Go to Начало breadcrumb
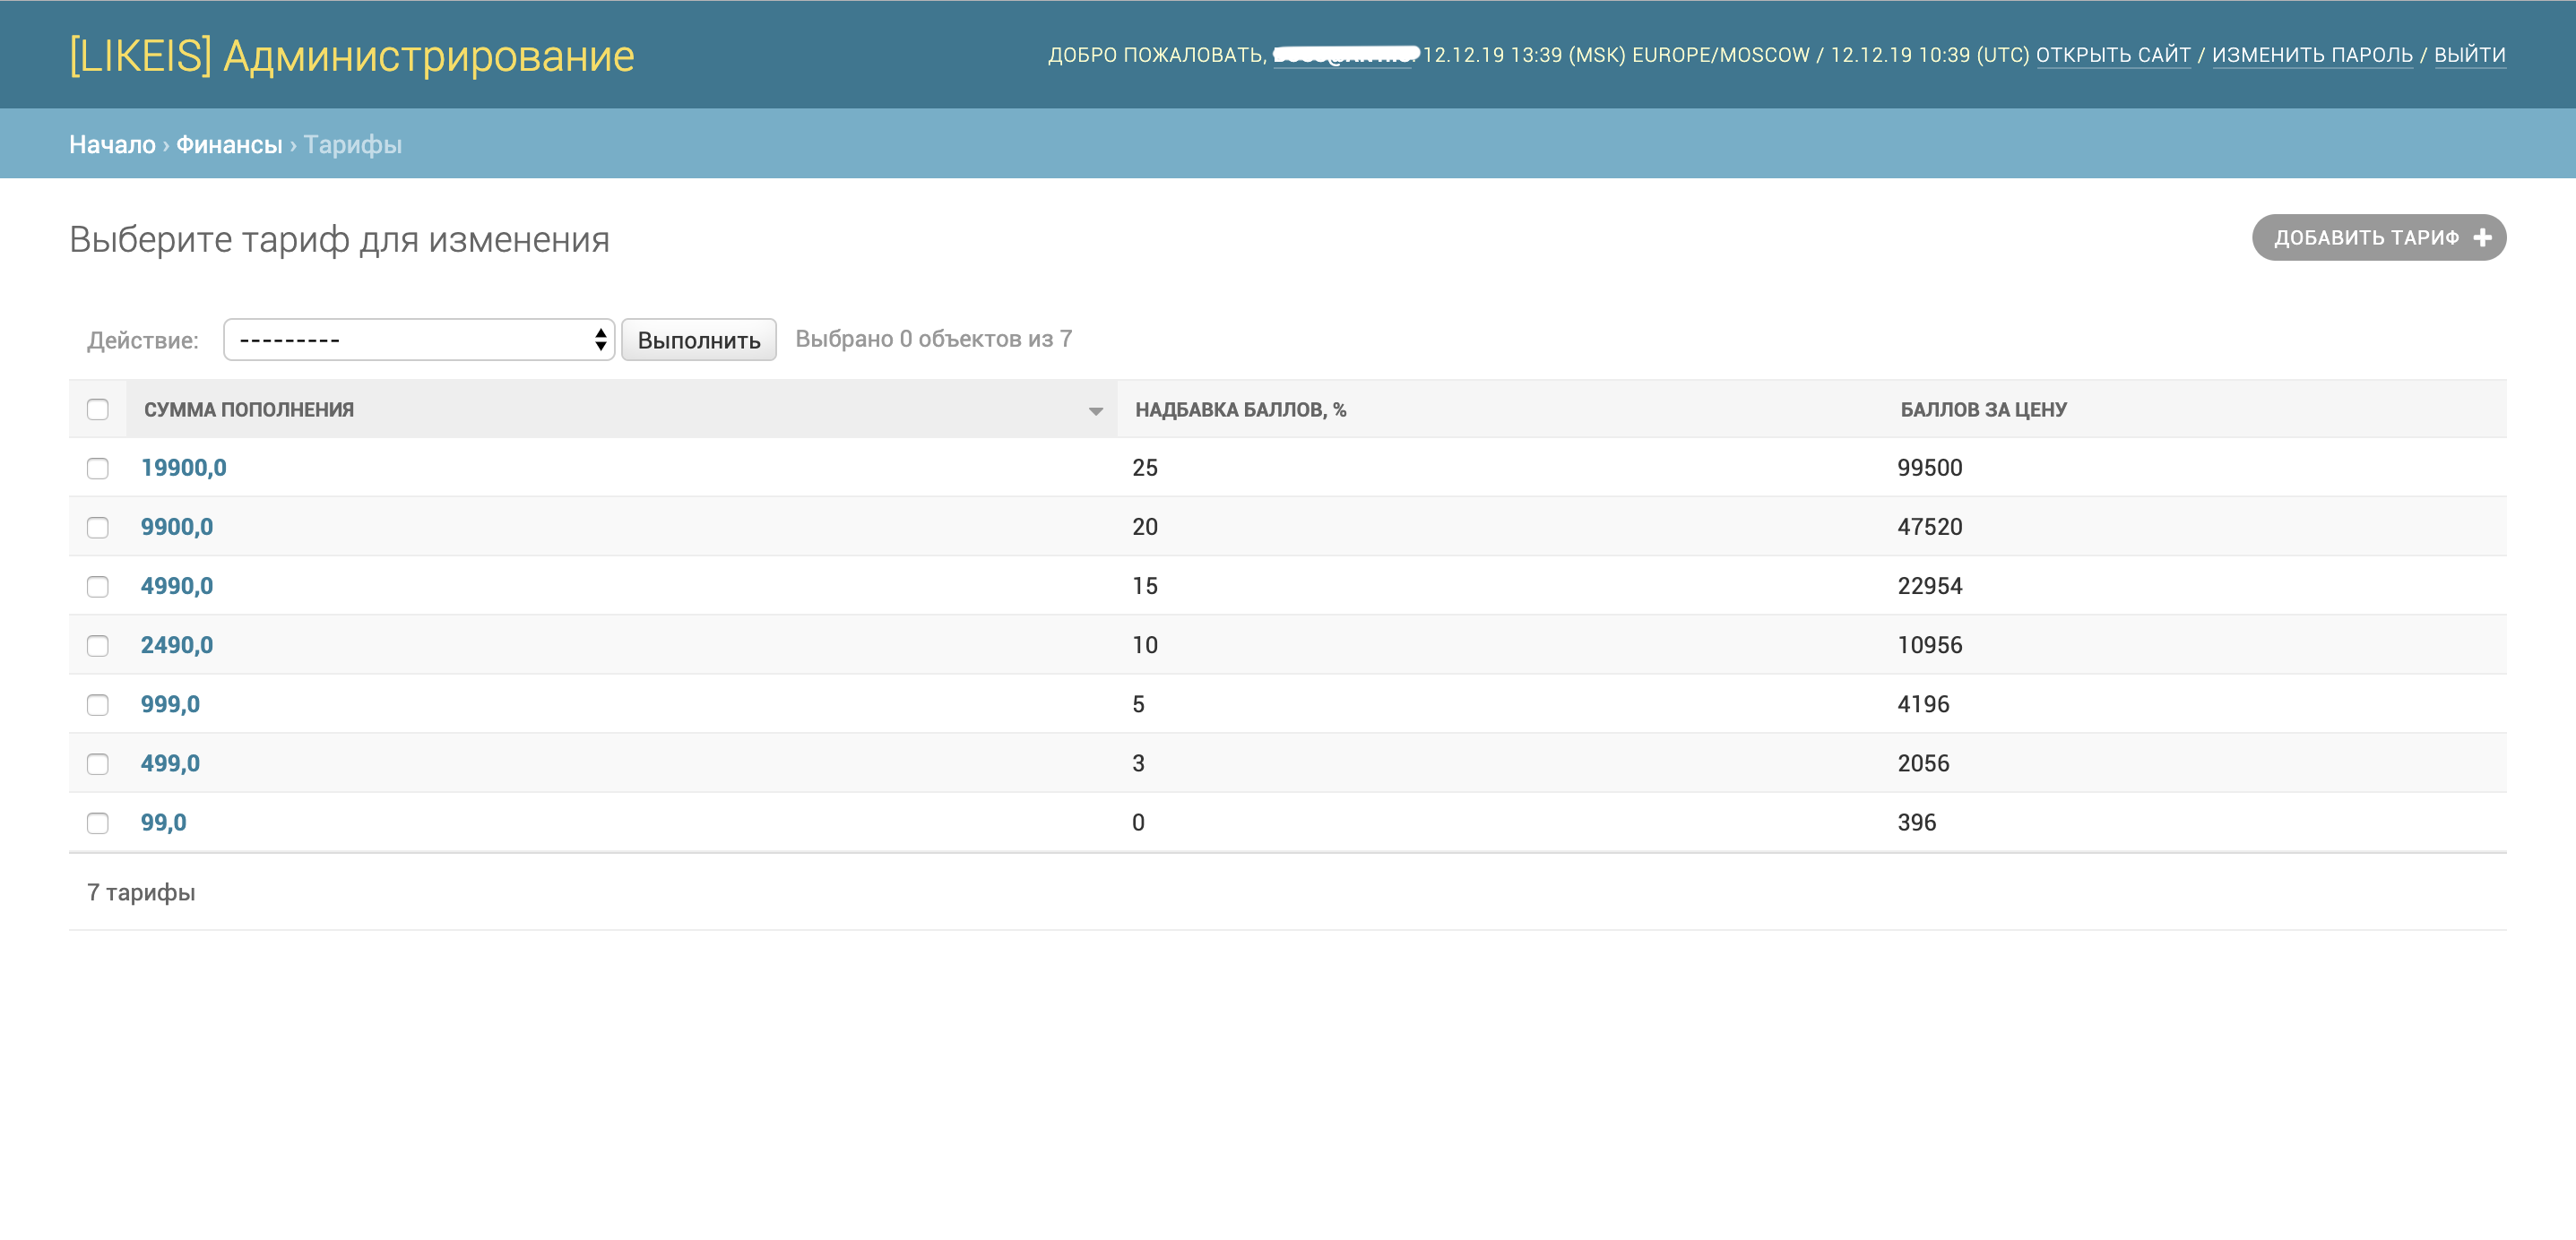 pyautogui.click(x=112, y=145)
